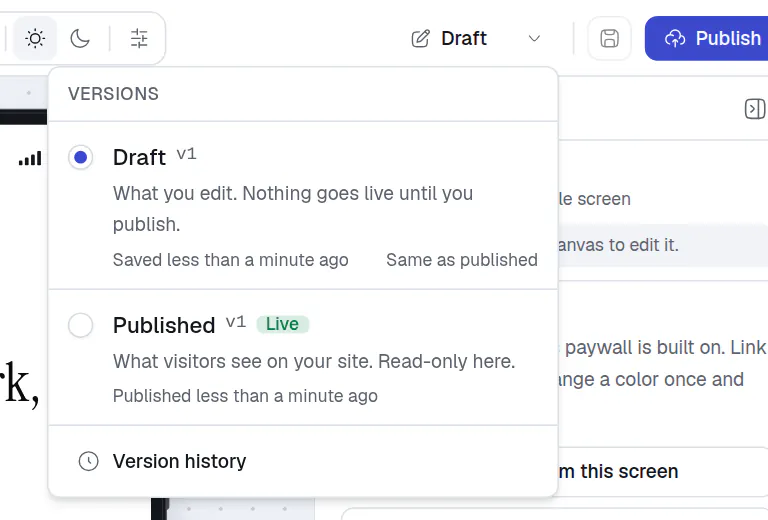Viewport: 768px width, 520px height.
Task: Click 'What you edit' description text
Action: pos(293,209)
